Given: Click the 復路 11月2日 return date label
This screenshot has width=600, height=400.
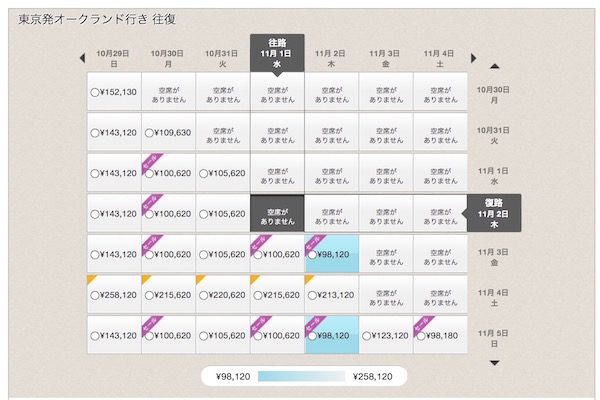Looking at the screenshot, I should 494,213.
